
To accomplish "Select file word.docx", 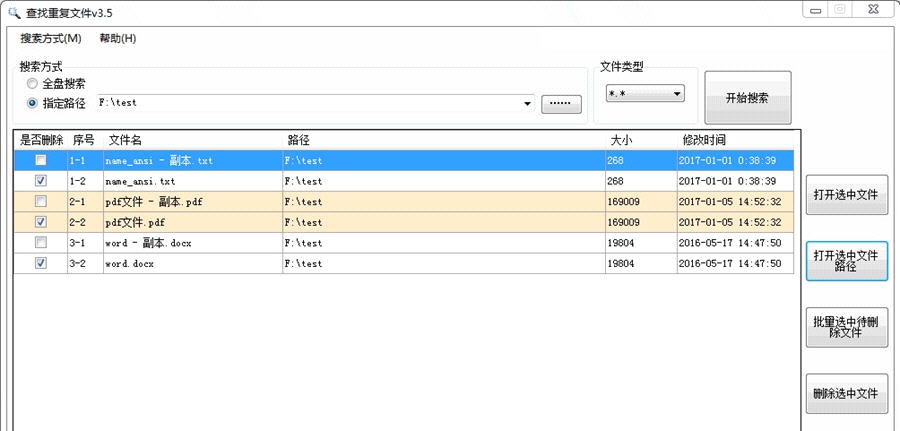I will tap(129, 264).
